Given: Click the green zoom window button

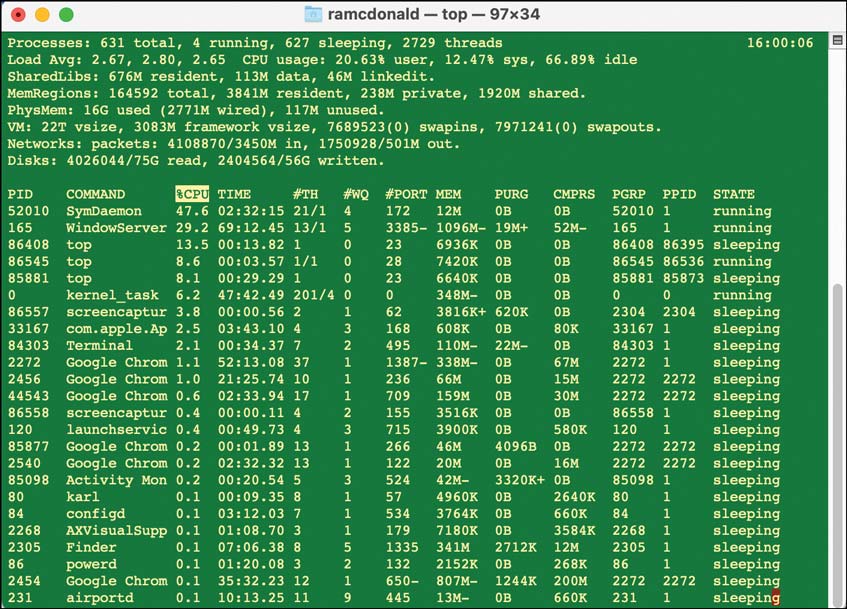Looking at the screenshot, I should [x=66, y=15].
